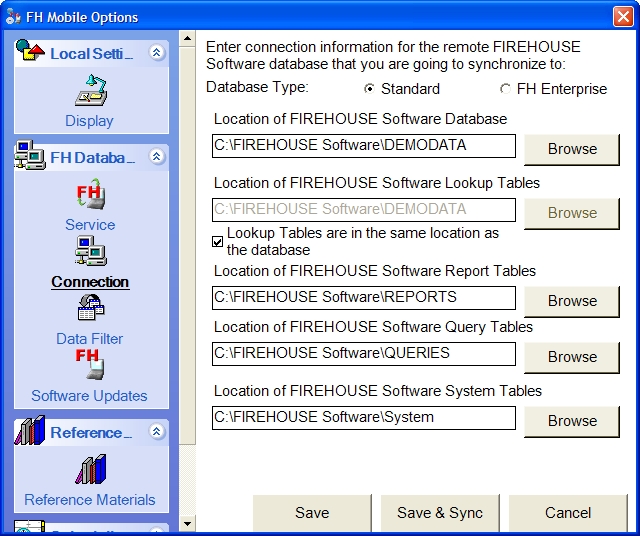Click the FH Database group header icon

(29, 155)
